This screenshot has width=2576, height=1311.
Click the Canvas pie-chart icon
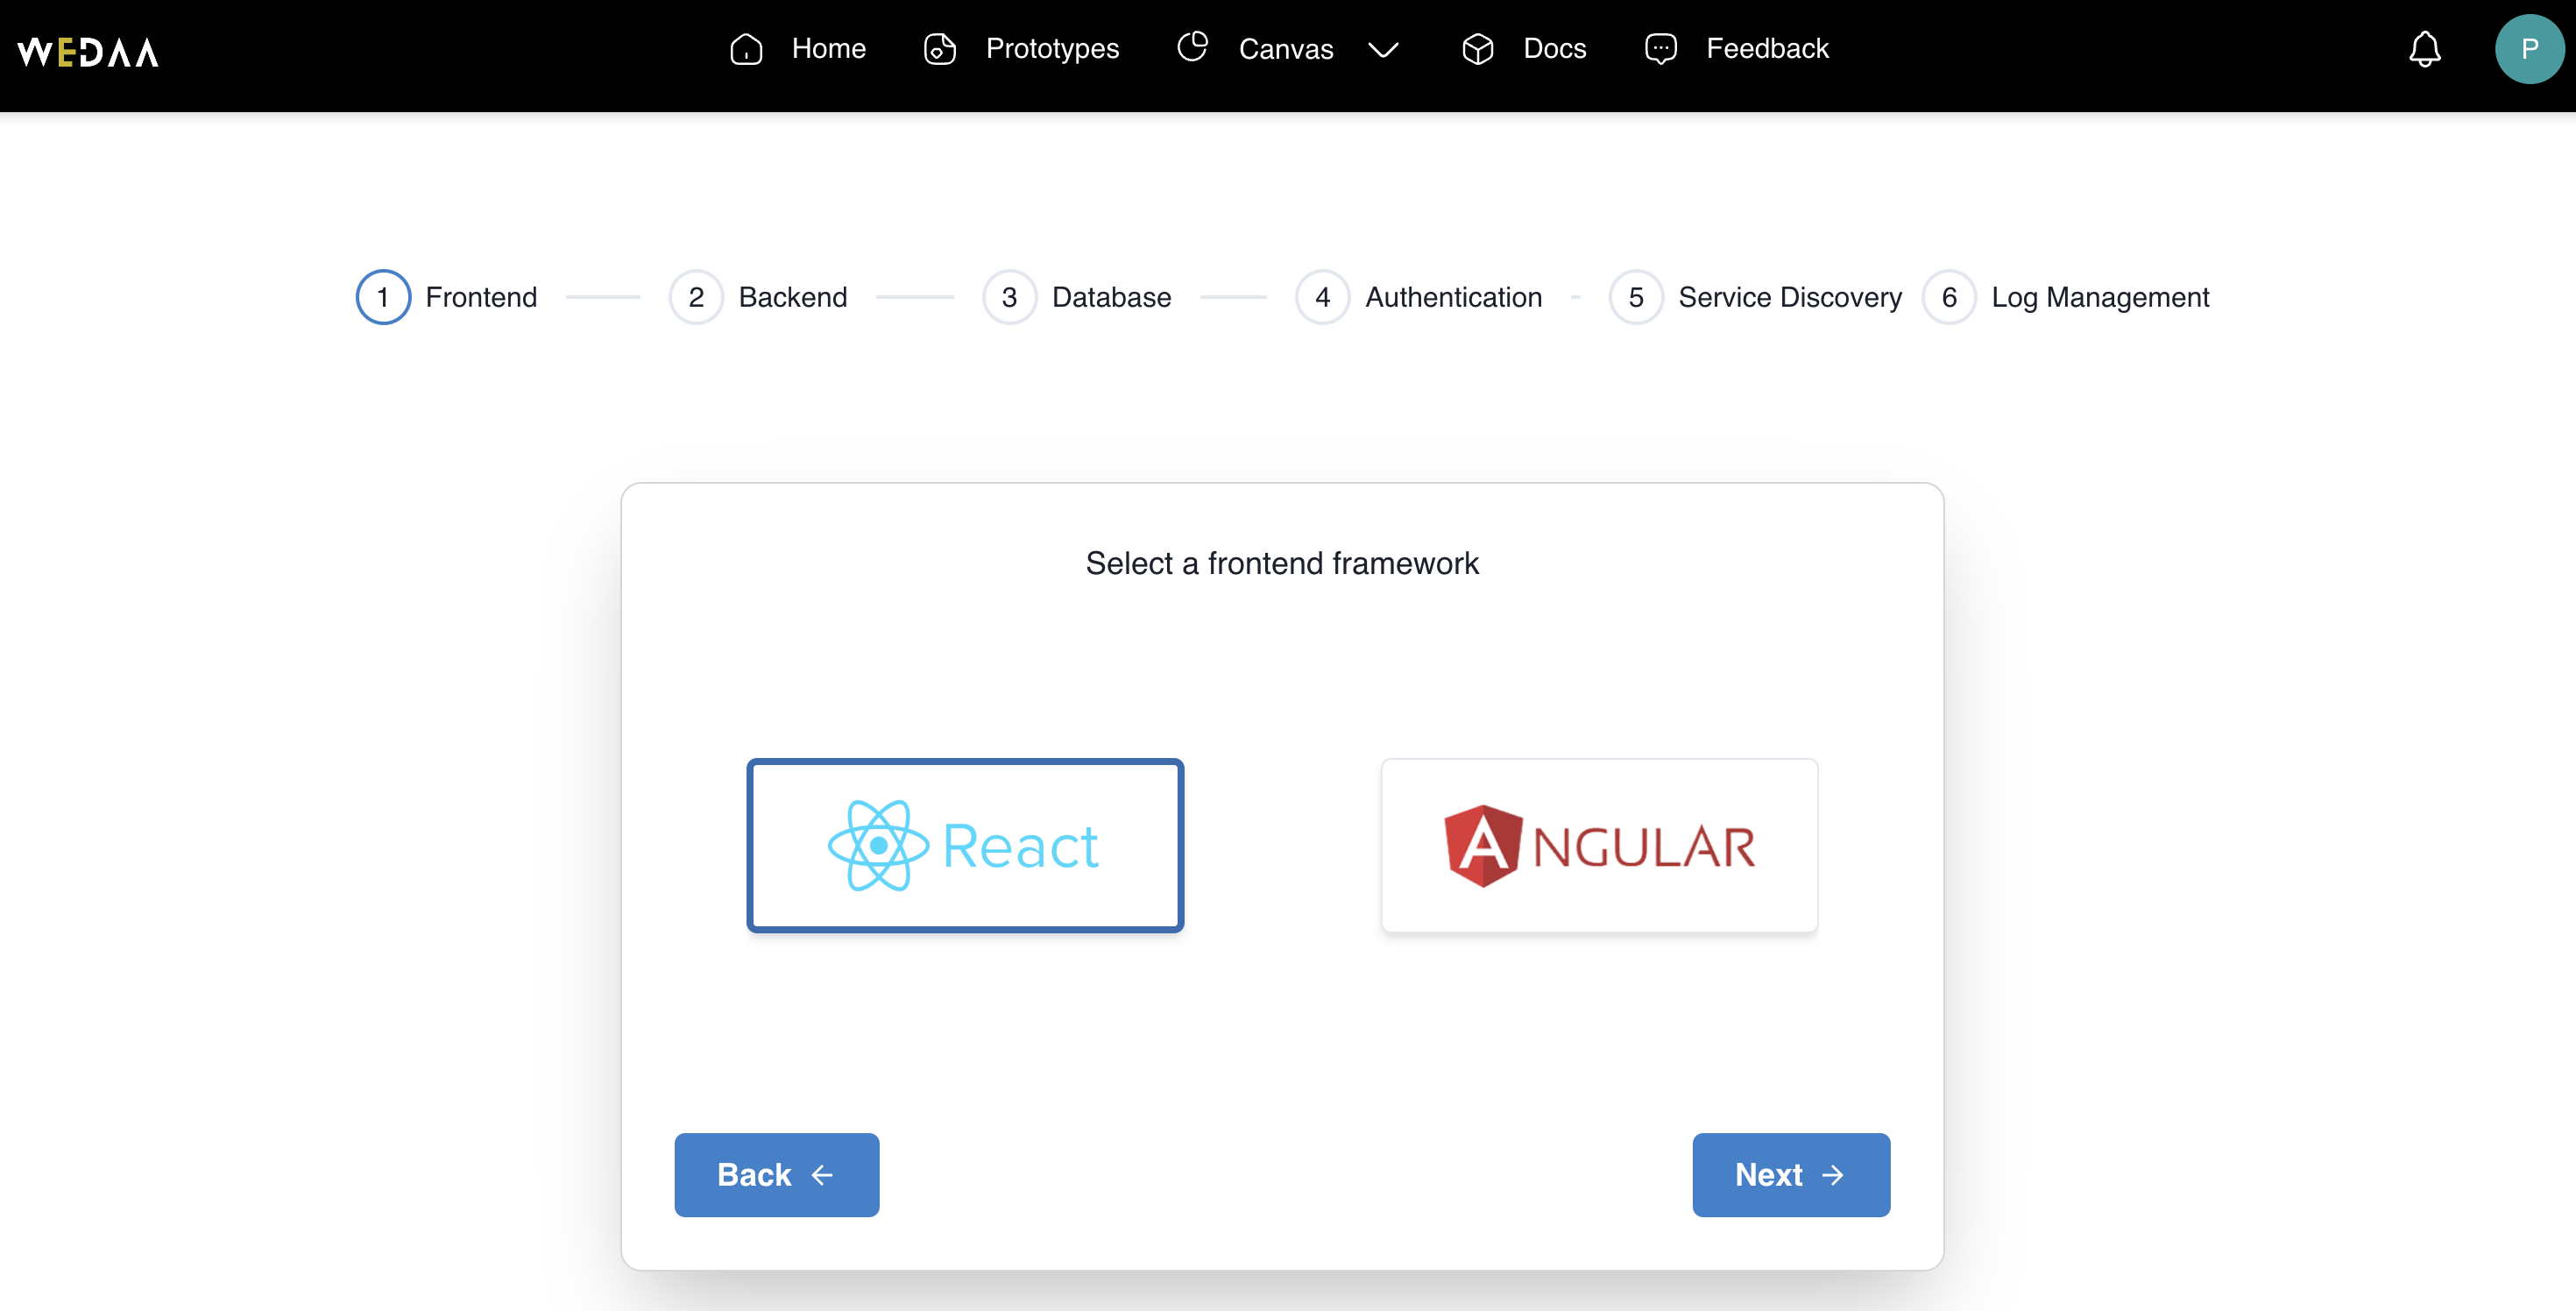click(x=1192, y=47)
